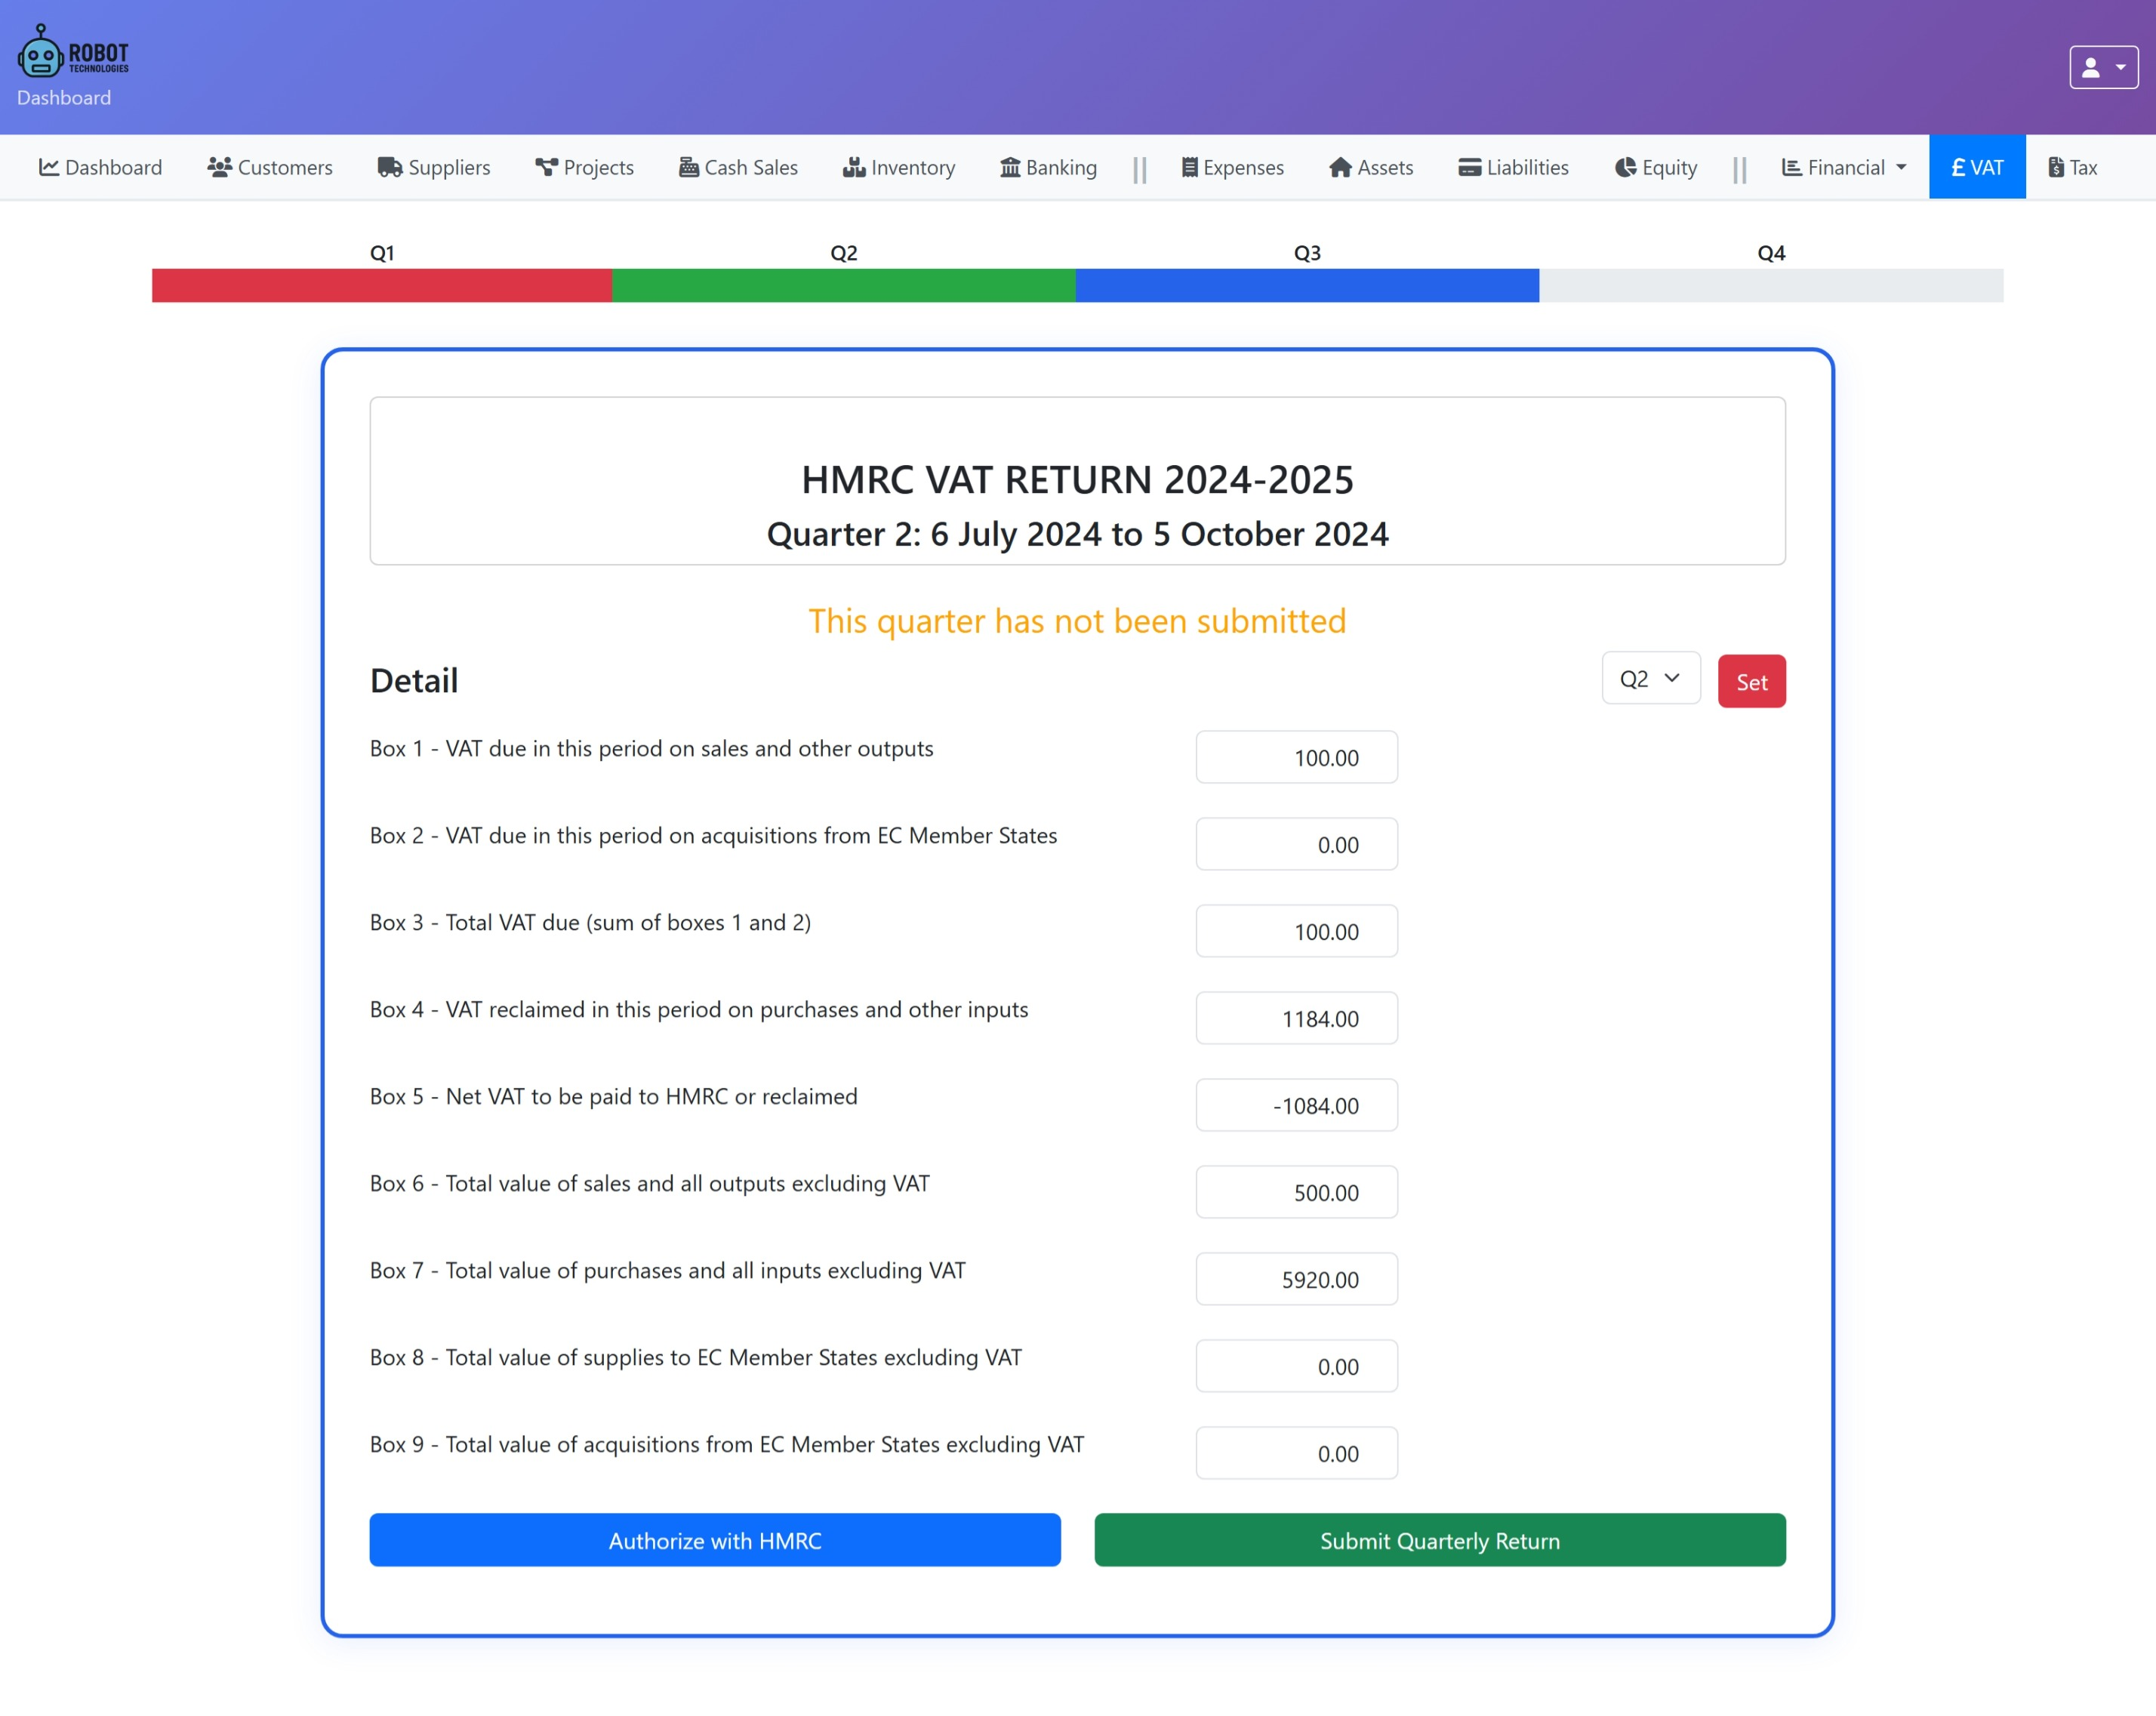The height and width of the screenshot is (1716, 2156).
Task: Click the Projects diagram icon
Action: 546,167
